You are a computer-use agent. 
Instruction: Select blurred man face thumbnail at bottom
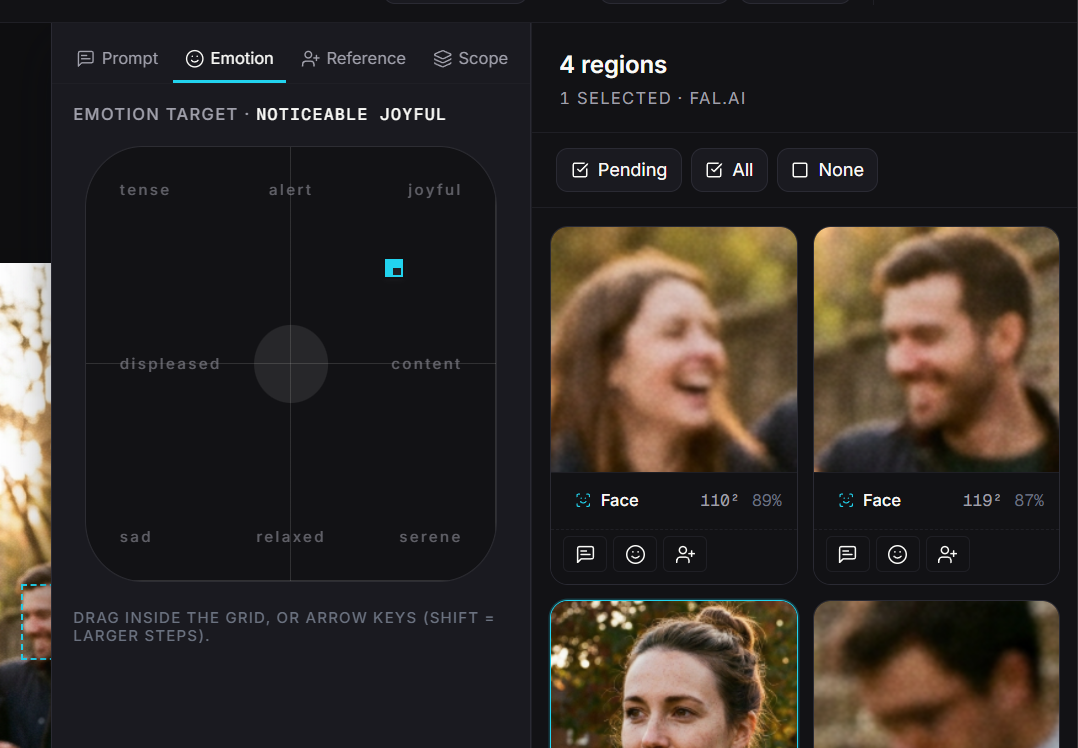[x=936, y=674]
